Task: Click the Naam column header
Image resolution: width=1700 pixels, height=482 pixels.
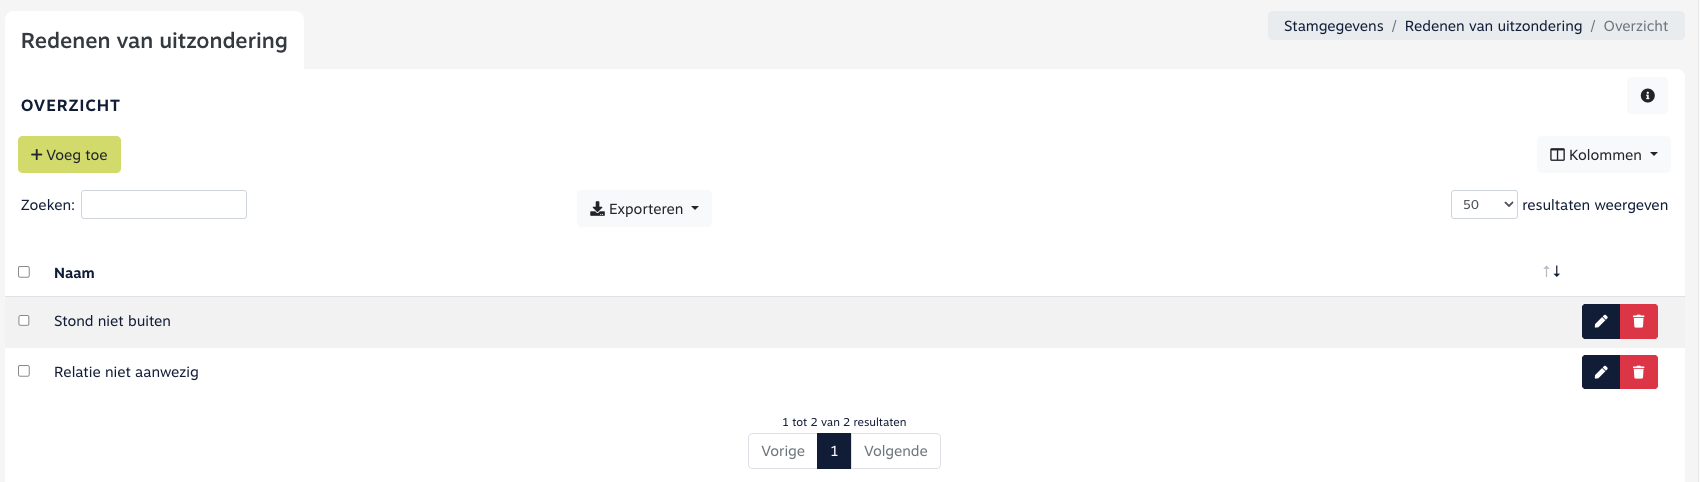Action: pyautogui.click(x=74, y=273)
